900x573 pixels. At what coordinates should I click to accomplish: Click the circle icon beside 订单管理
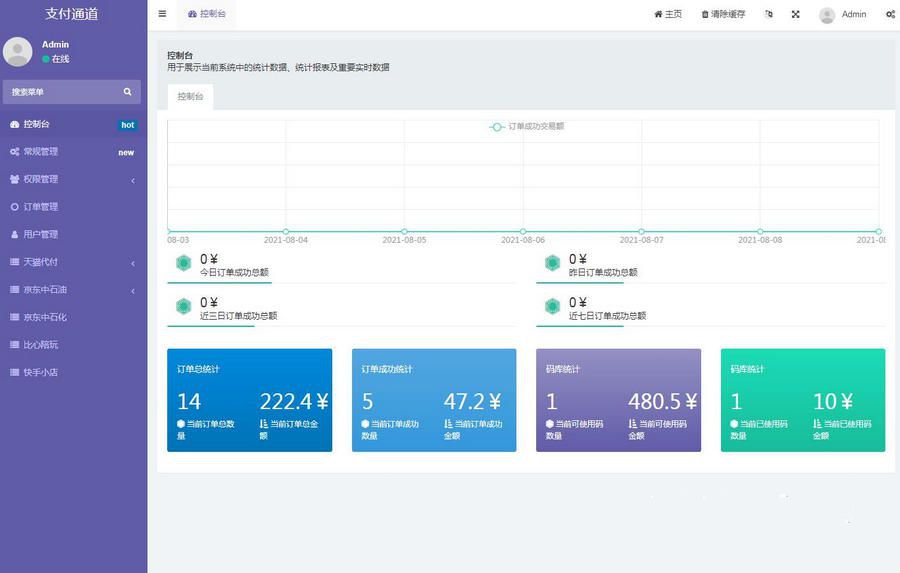click(x=14, y=207)
